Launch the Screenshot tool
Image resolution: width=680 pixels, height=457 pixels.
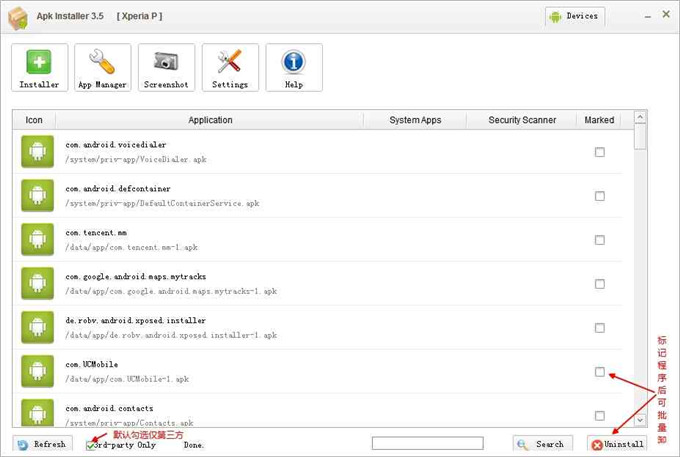click(x=166, y=68)
